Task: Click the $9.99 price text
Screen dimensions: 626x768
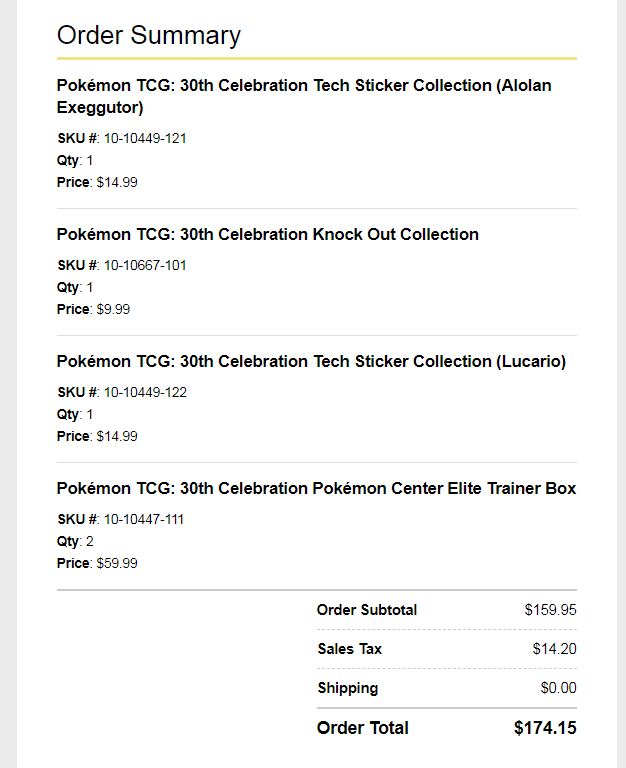Action: (113, 309)
